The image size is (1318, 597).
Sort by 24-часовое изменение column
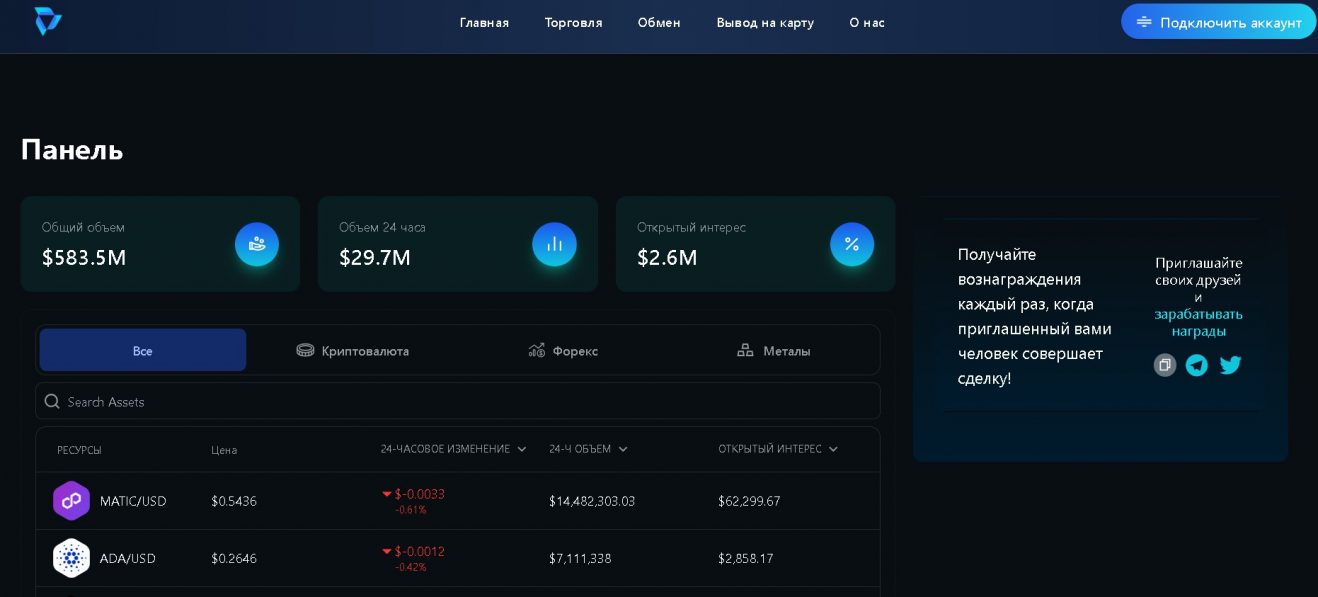point(453,449)
